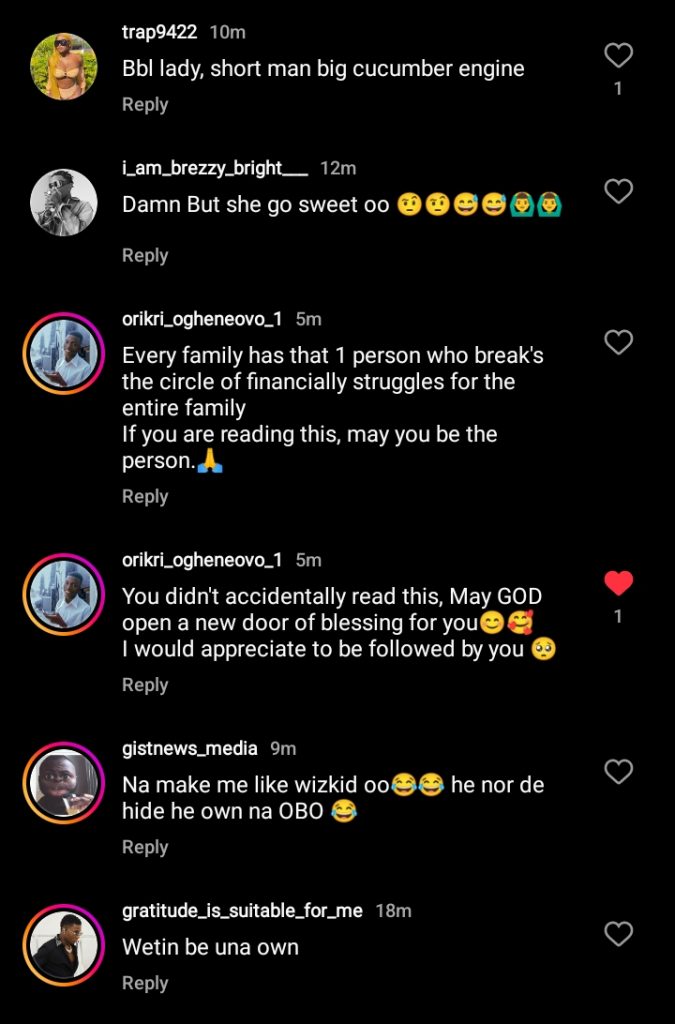Open i_am_brezzy_bright___'s profile via username
The width and height of the screenshot is (675, 1024).
[215, 168]
